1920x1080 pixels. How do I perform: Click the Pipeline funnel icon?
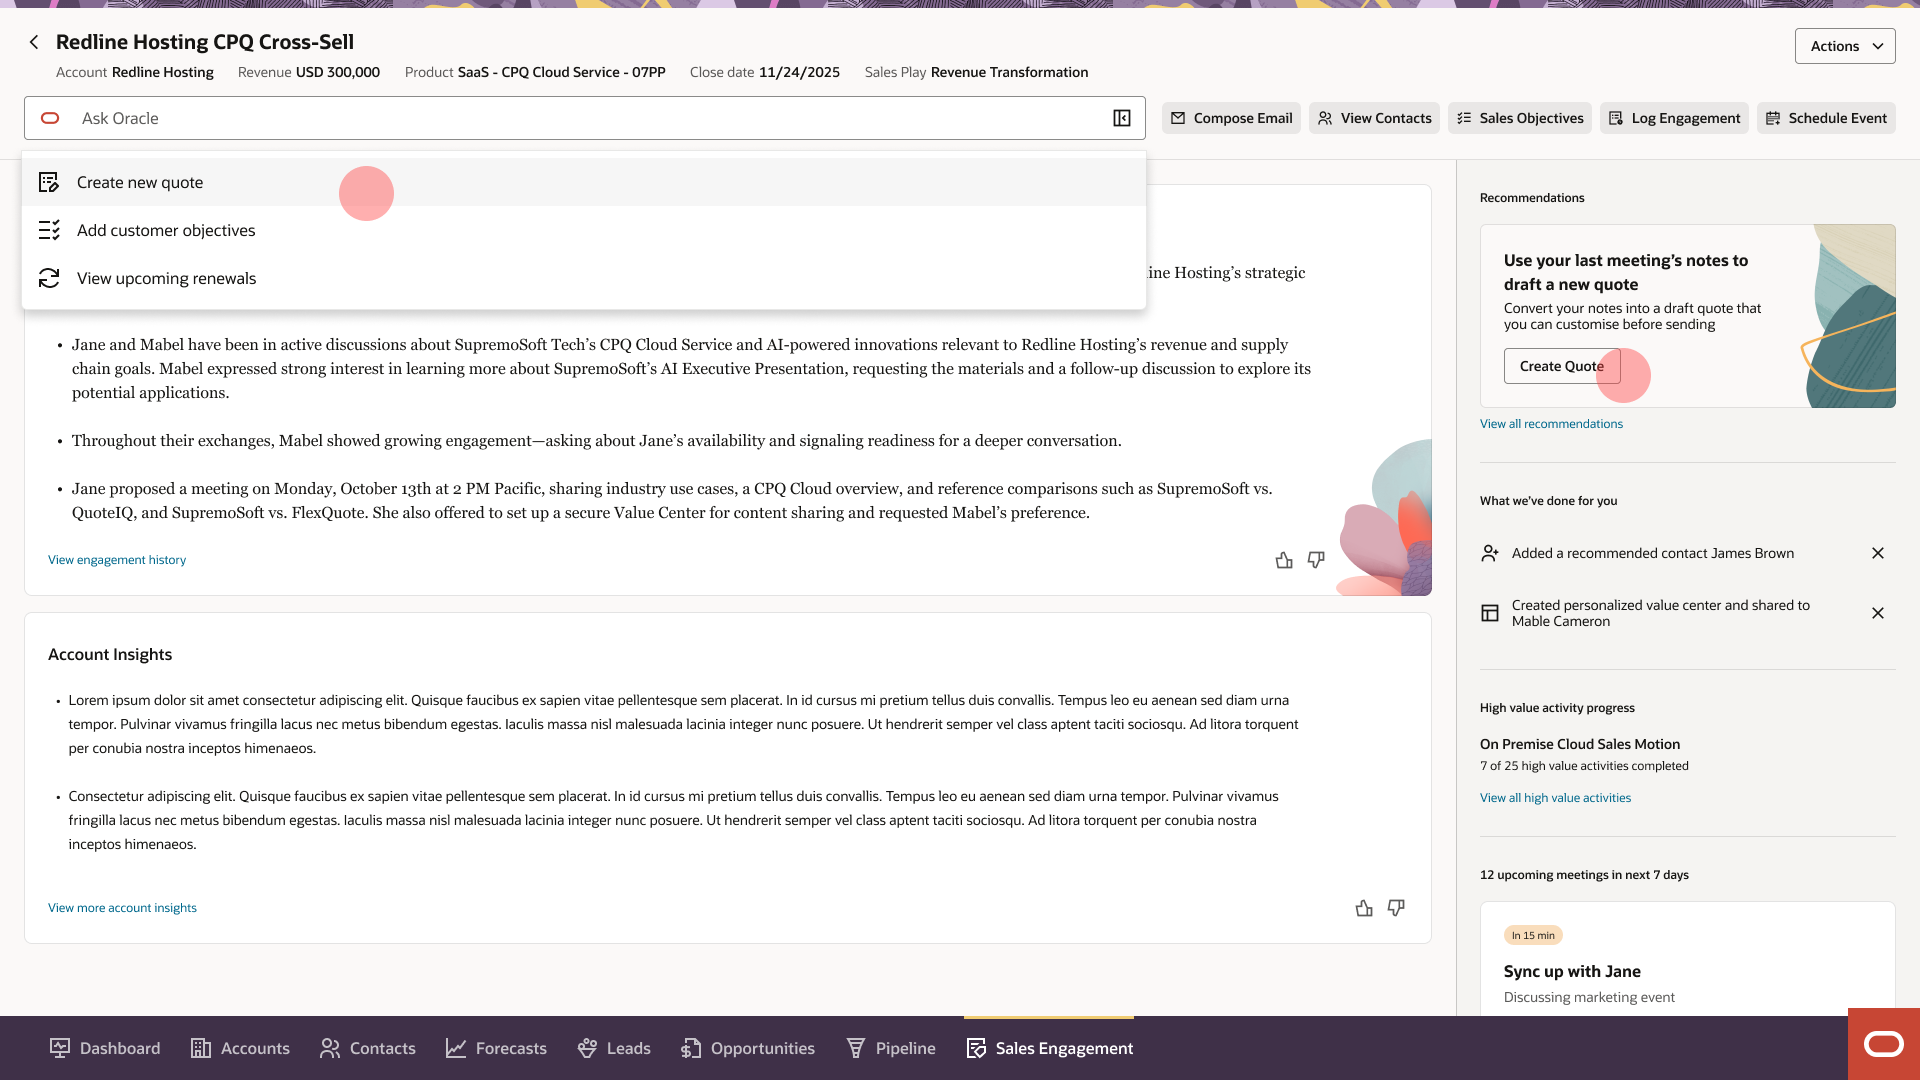pyautogui.click(x=856, y=1048)
